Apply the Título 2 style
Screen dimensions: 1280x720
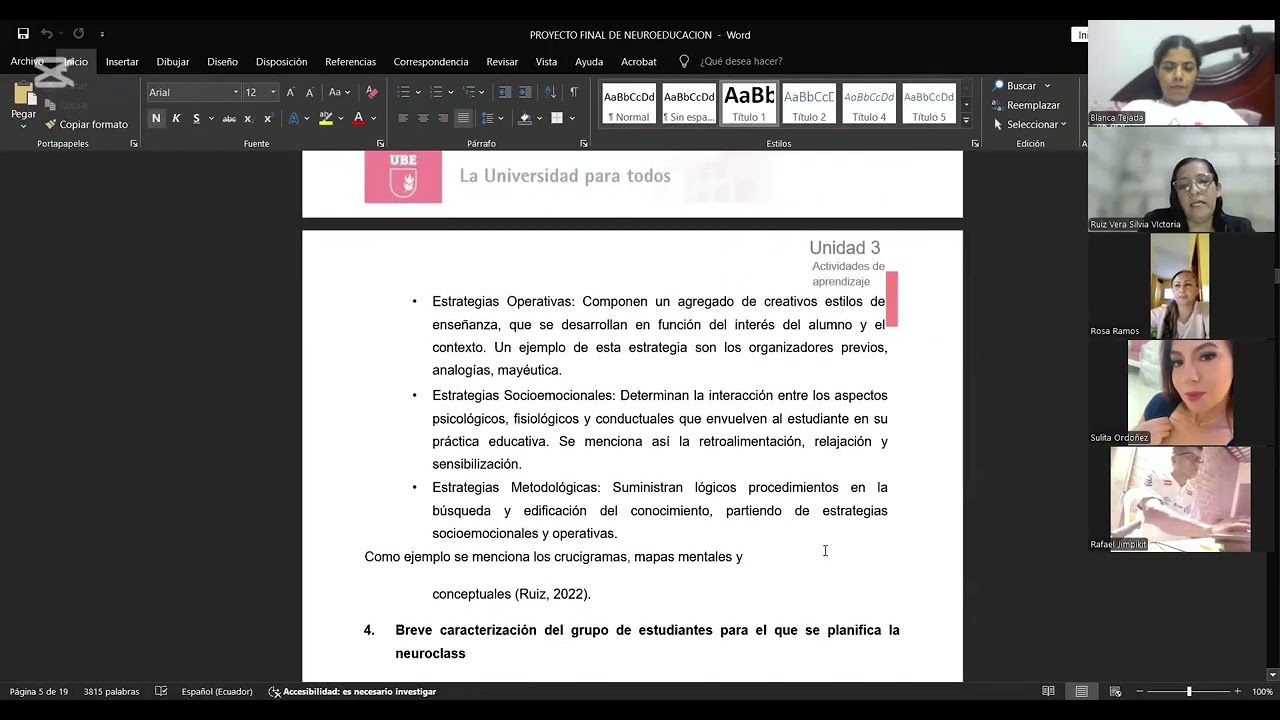pos(809,104)
